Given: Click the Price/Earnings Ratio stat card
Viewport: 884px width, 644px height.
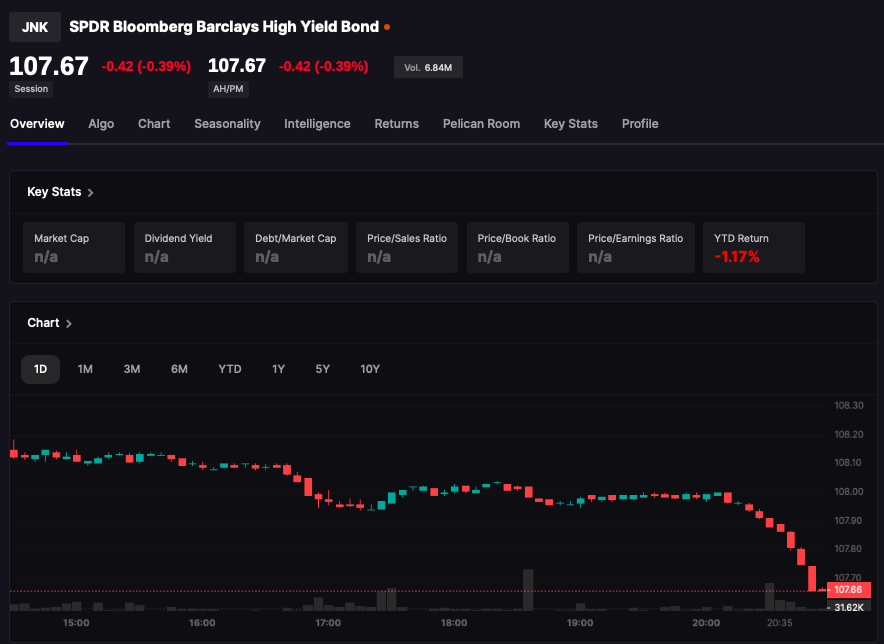Looking at the screenshot, I should point(636,248).
